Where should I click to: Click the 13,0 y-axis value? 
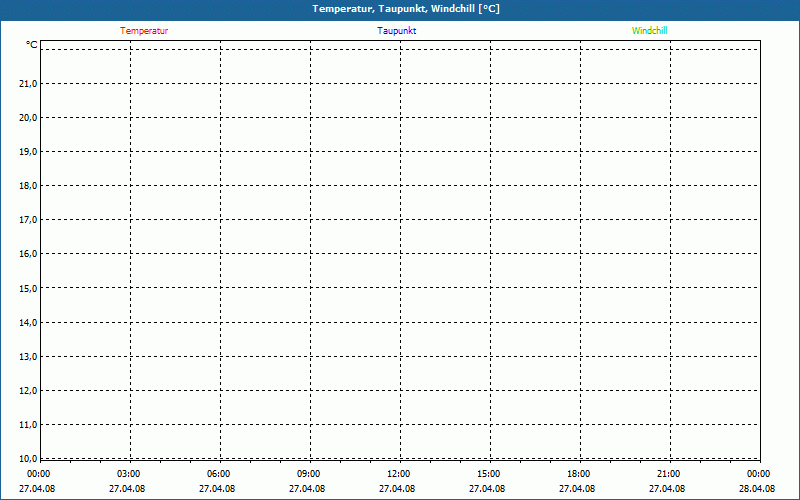coord(28,357)
